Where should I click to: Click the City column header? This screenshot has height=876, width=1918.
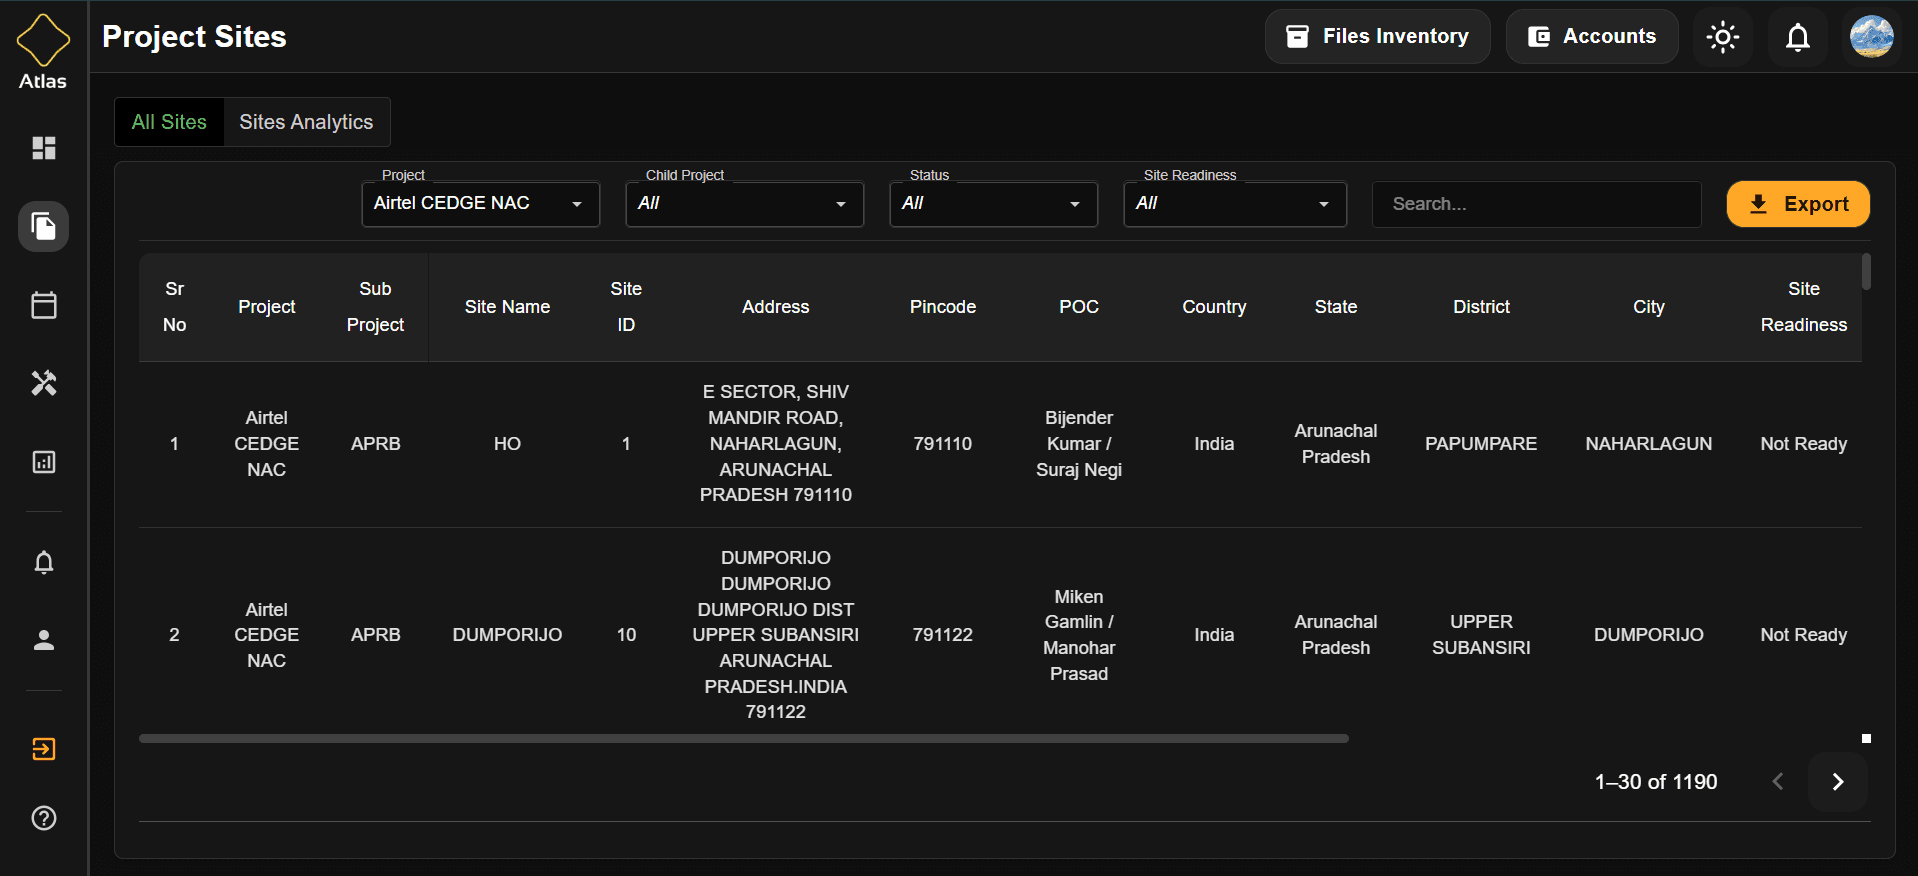1648,307
